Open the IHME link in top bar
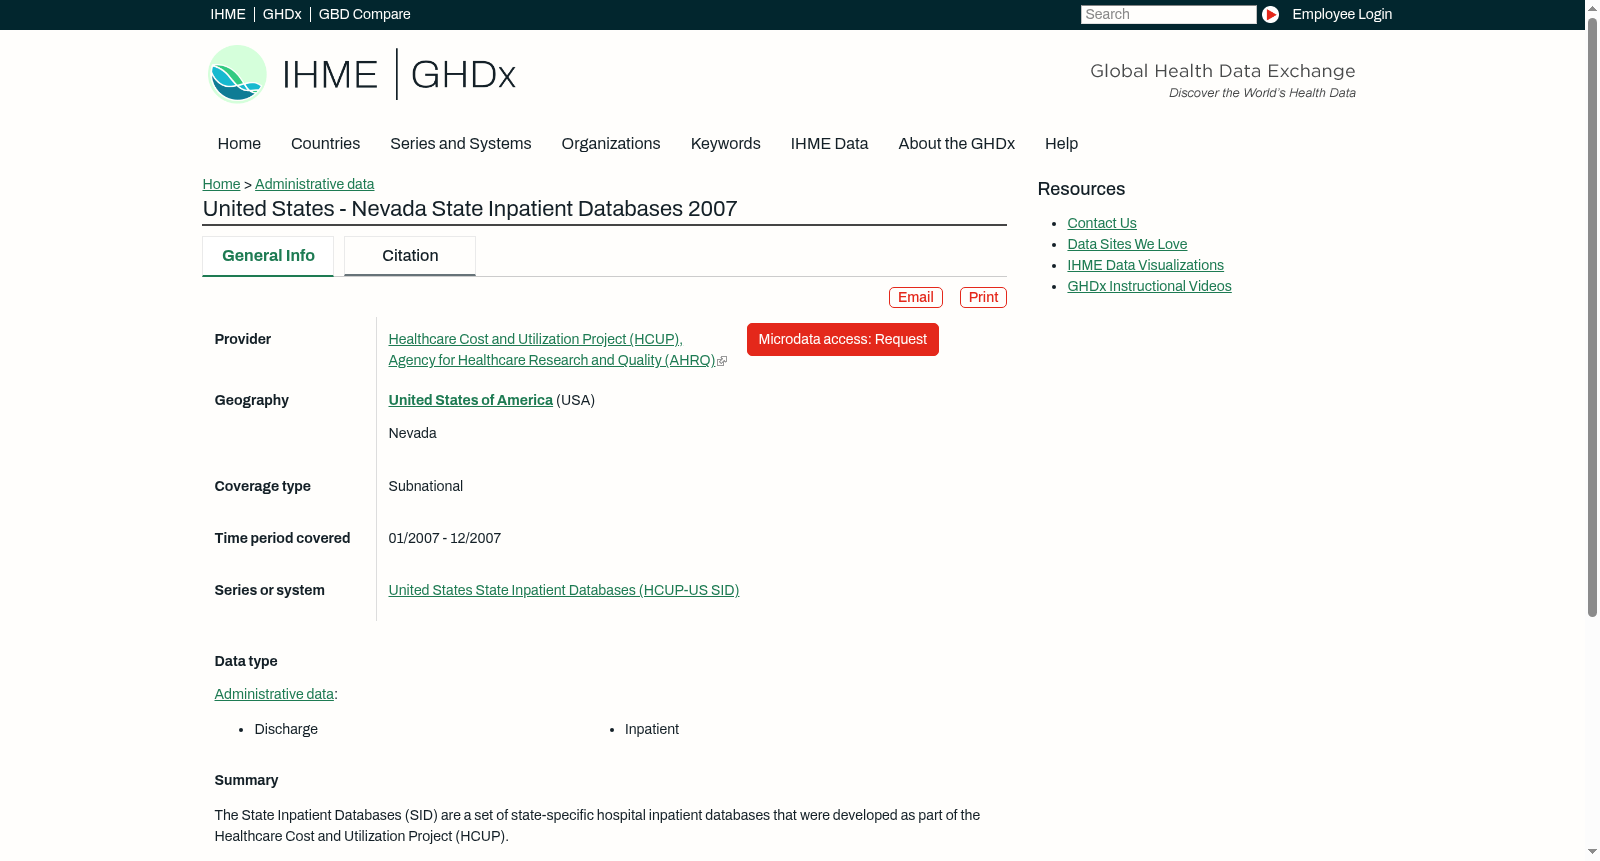 [228, 14]
